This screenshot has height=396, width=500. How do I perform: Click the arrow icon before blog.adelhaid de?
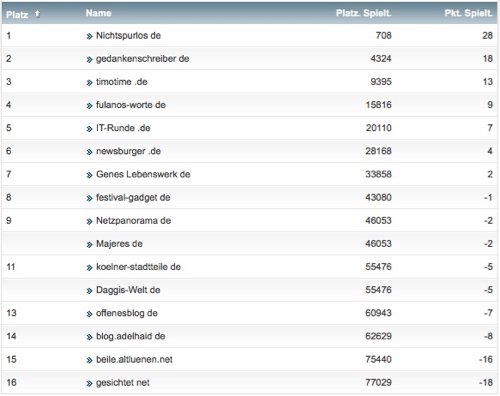pyautogui.click(x=89, y=337)
